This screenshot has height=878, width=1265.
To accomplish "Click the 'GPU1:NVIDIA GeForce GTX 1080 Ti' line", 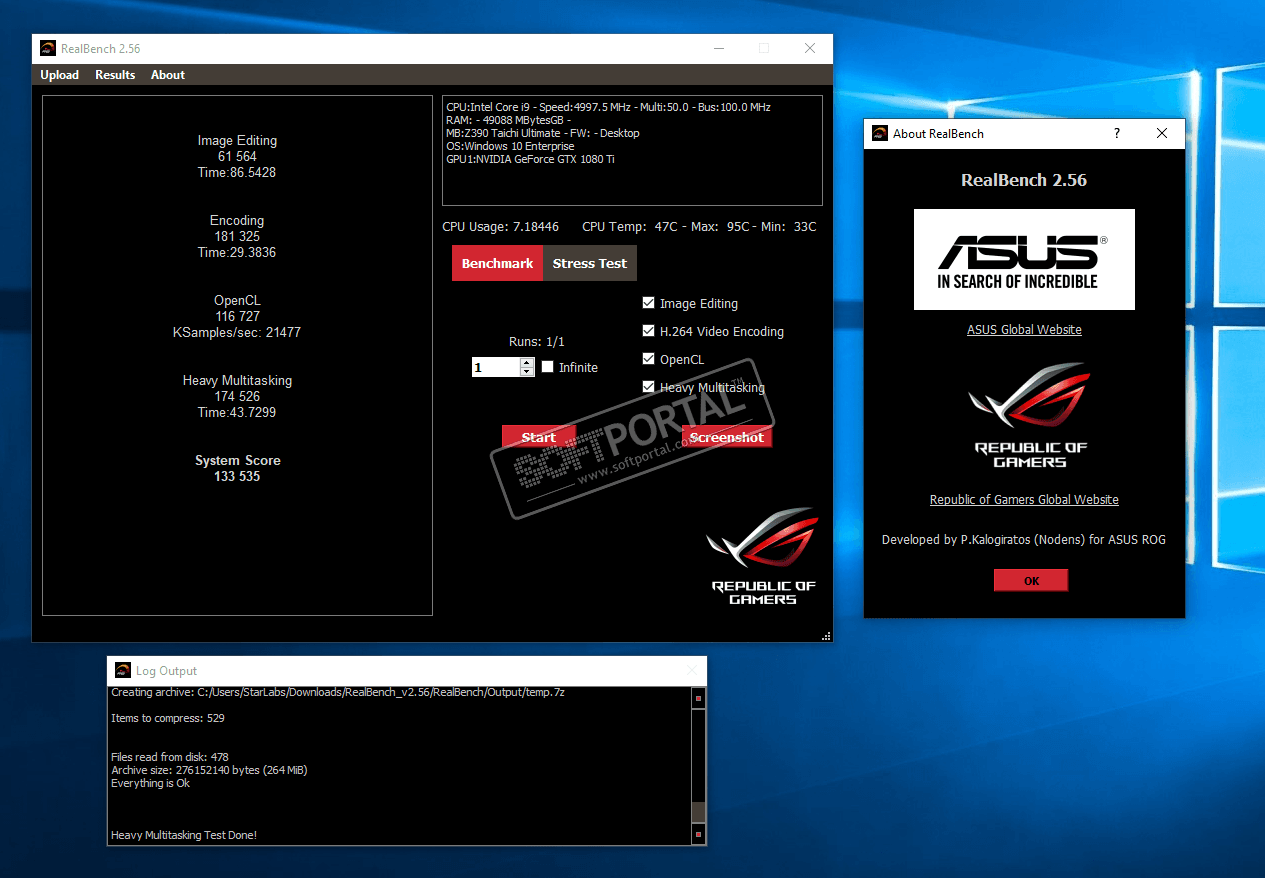I will [x=530, y=159].
